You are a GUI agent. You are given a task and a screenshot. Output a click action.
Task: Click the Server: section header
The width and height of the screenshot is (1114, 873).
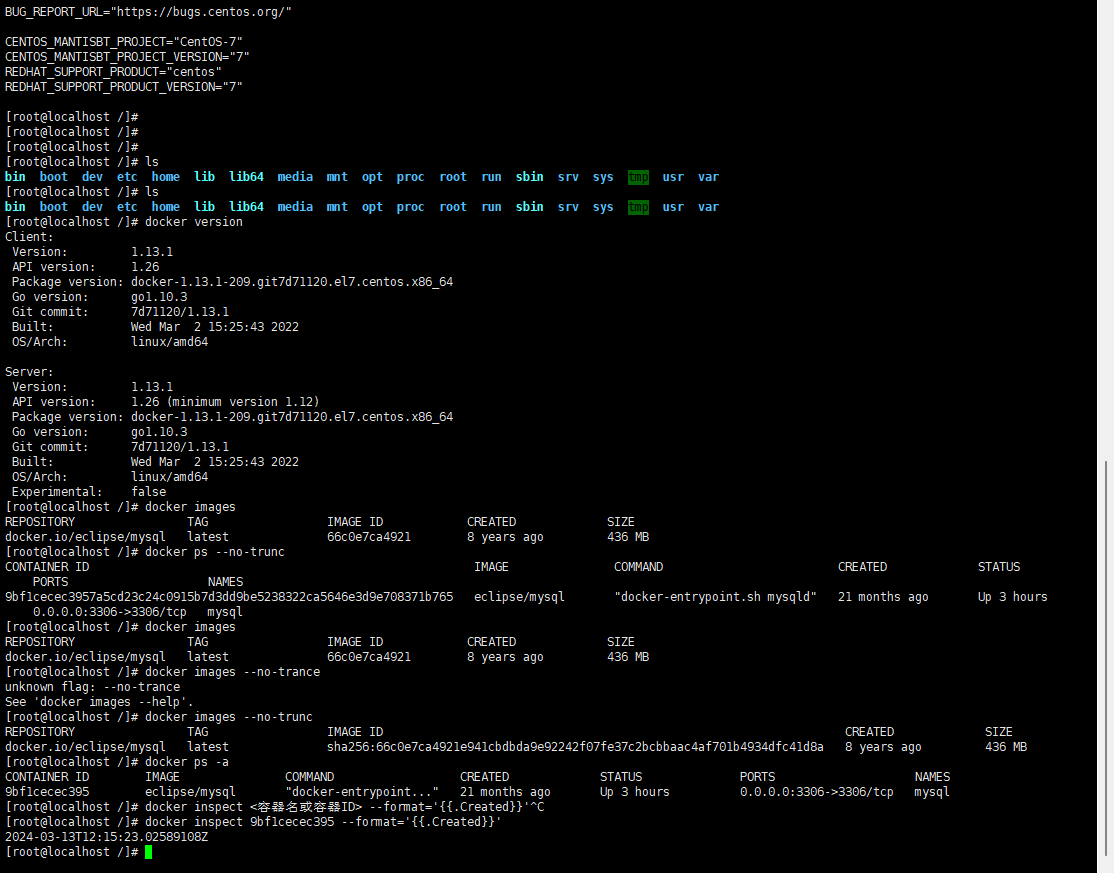coord(29,372)
